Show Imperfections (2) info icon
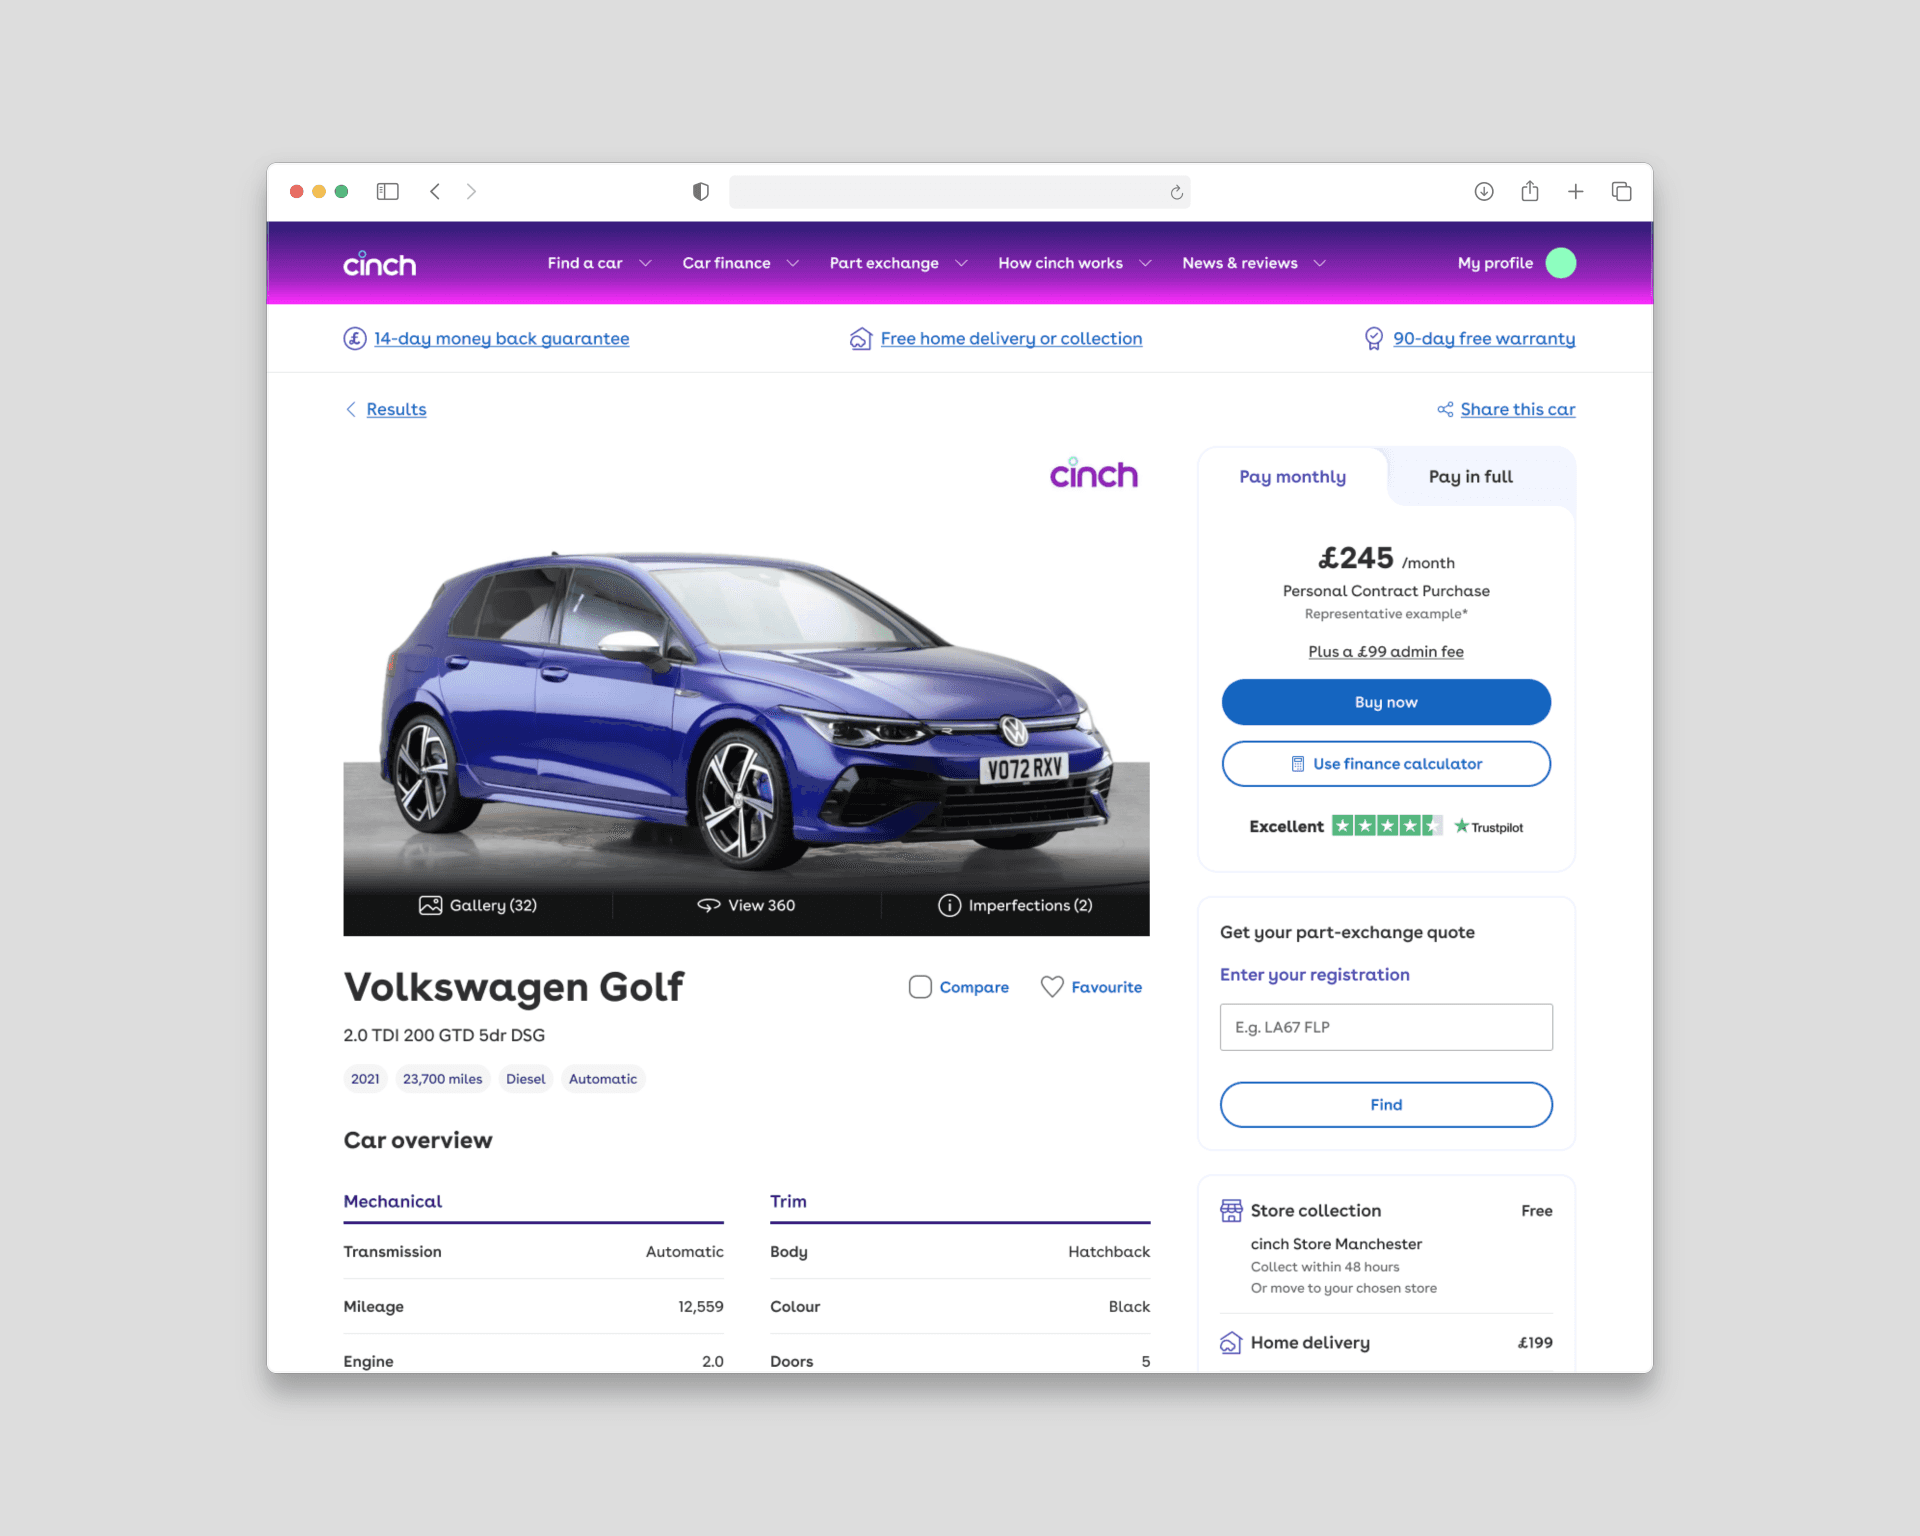The height and width of the screenshot is (1536, 1920). pyautogui.click(x=949, y=905)
